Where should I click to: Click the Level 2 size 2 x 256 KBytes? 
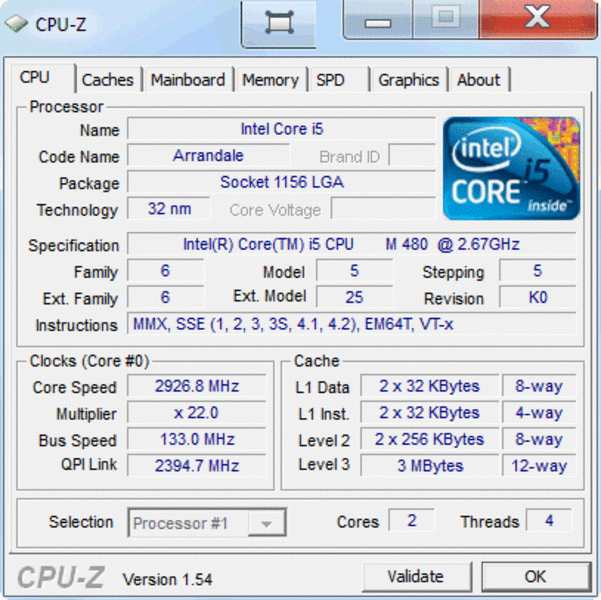(x=430, y=439)
